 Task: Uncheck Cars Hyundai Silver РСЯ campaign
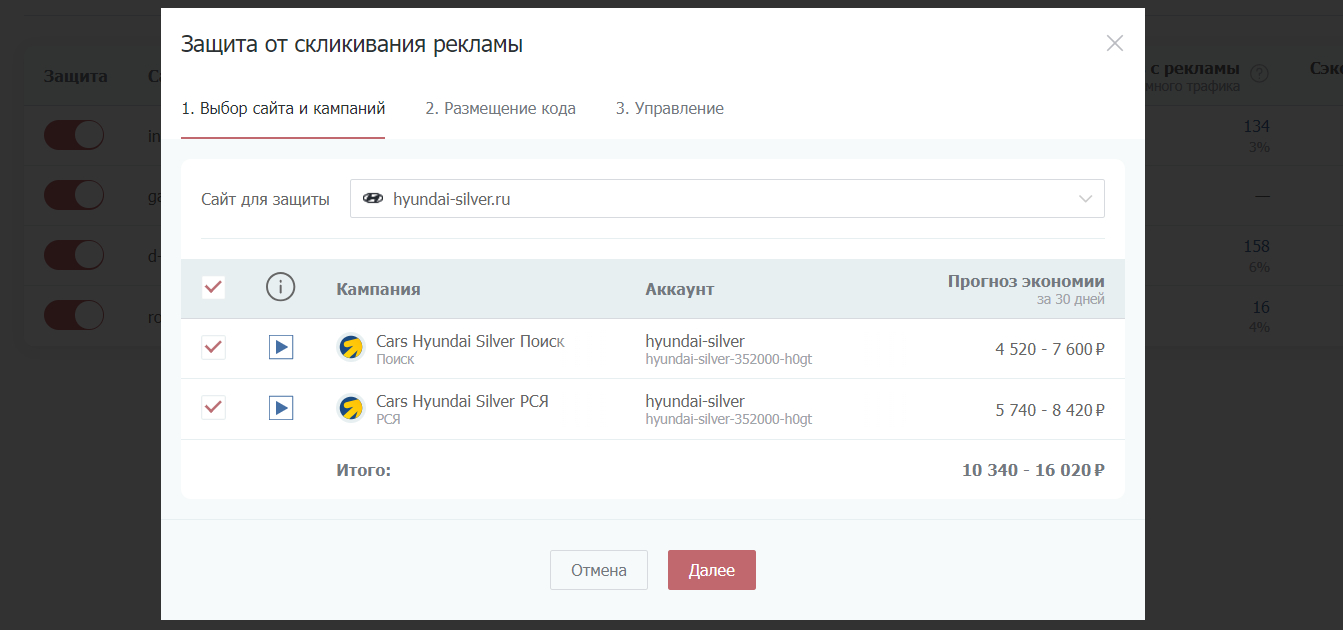214,408
